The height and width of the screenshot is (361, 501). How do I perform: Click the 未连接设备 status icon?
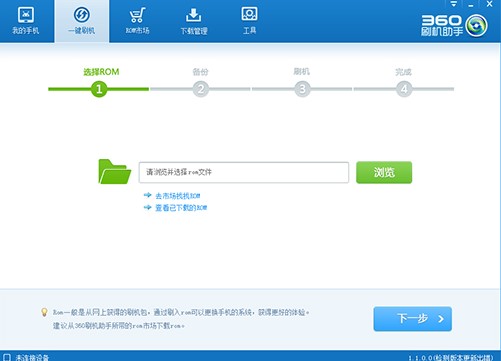pyautogui.click(x=7, y=357)
